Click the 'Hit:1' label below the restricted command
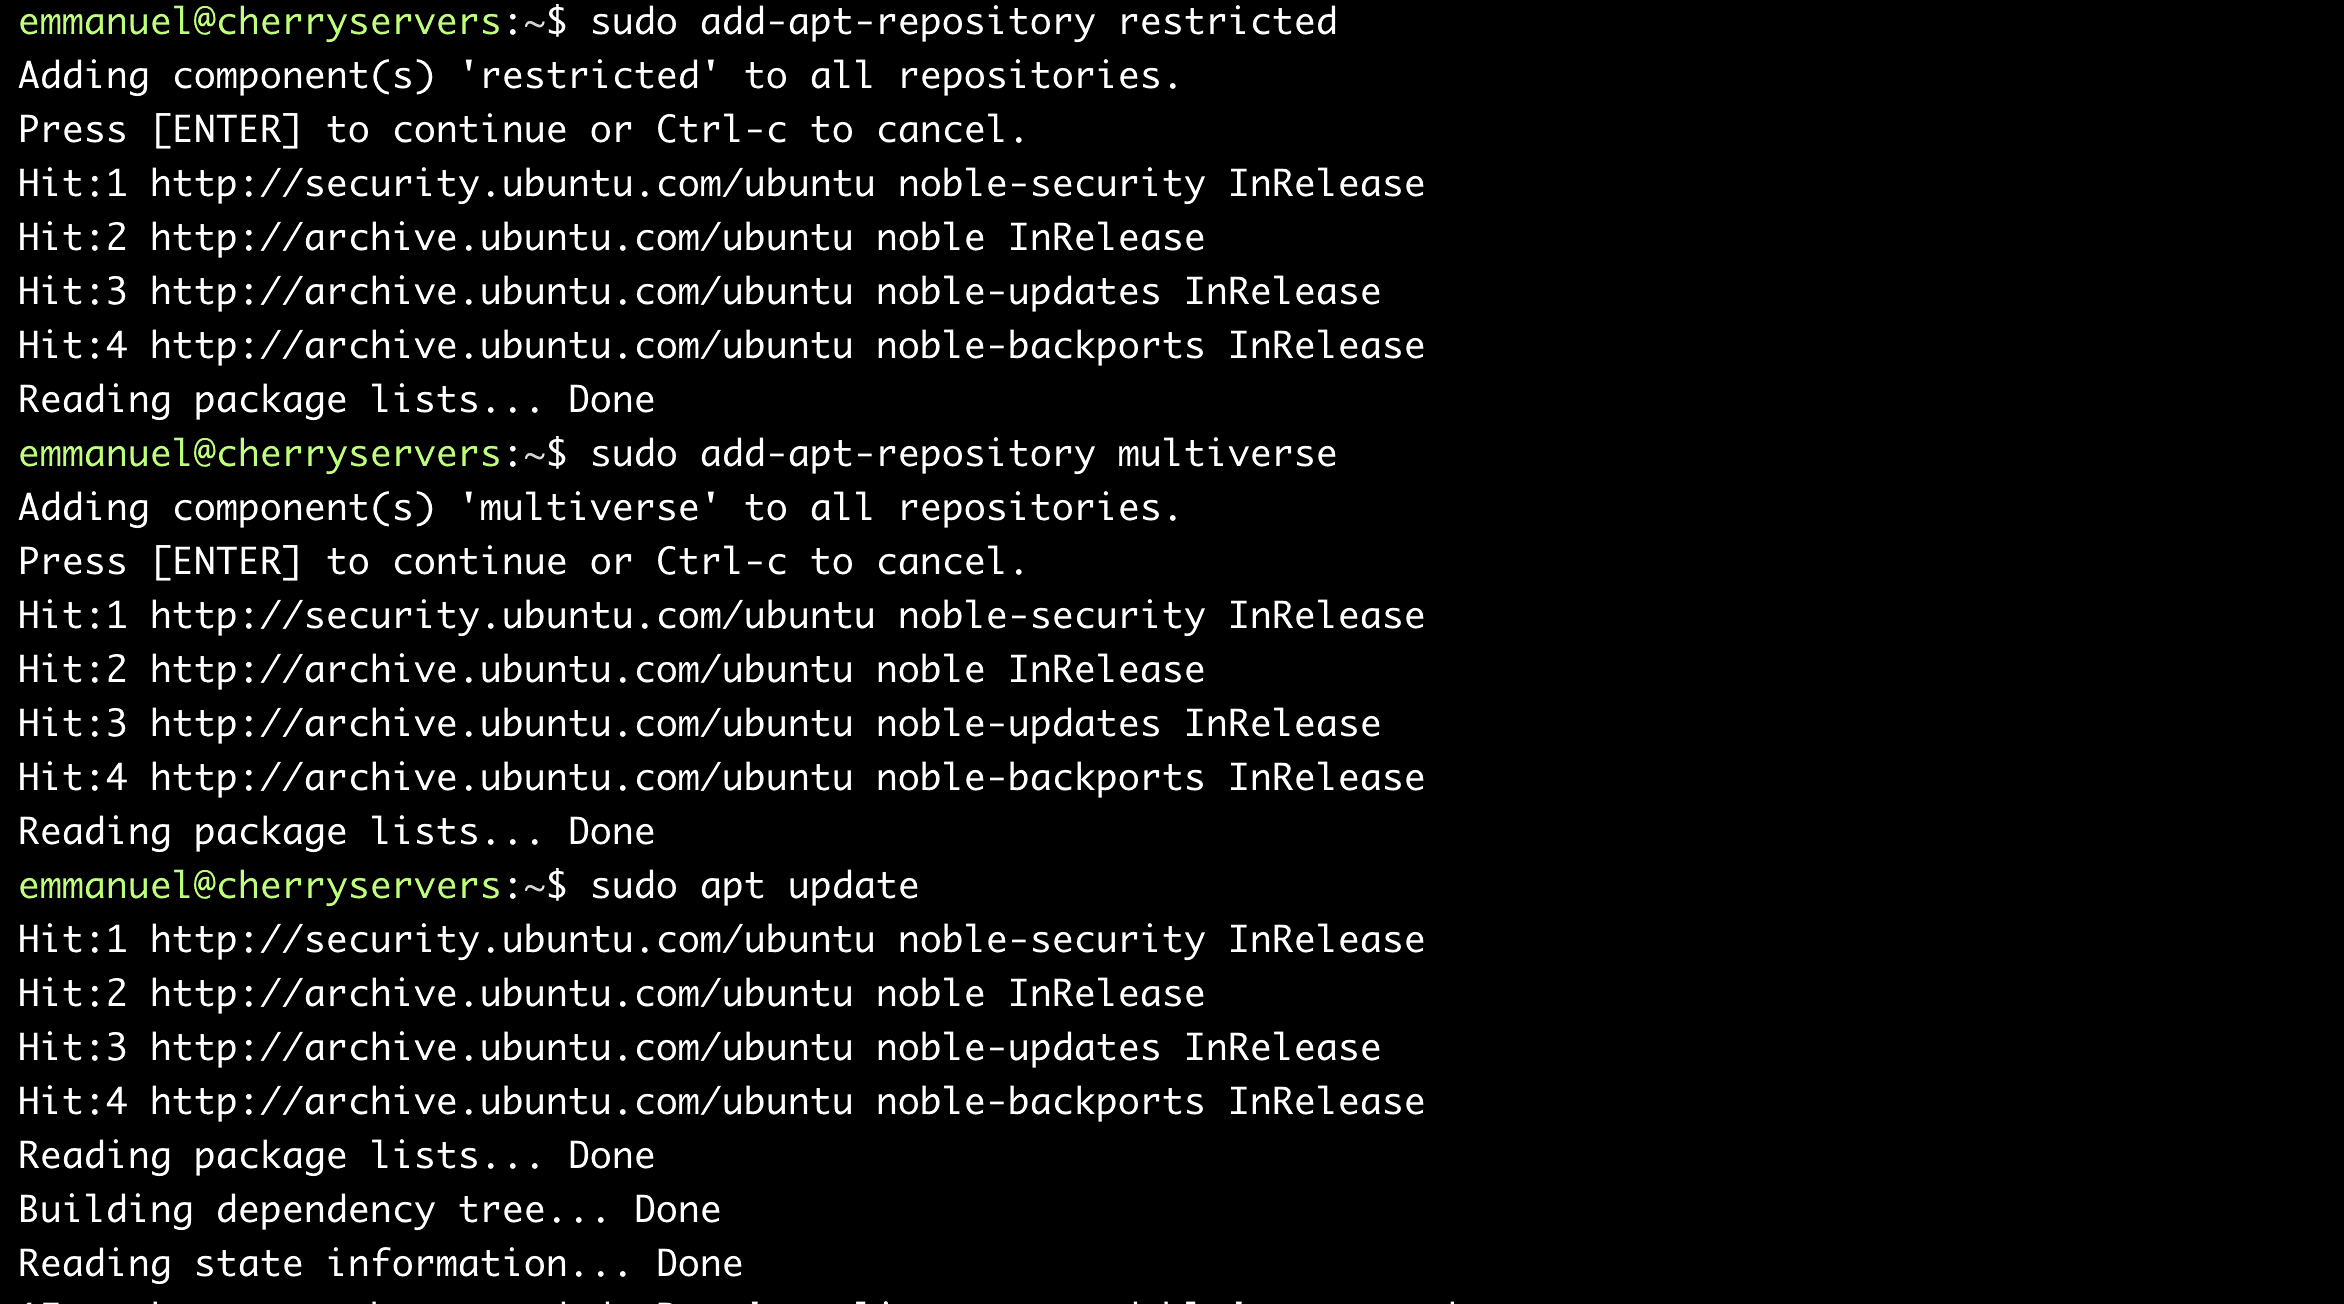The height and width of the screenshot is (1304, 2344). click(x=72, y=184)
